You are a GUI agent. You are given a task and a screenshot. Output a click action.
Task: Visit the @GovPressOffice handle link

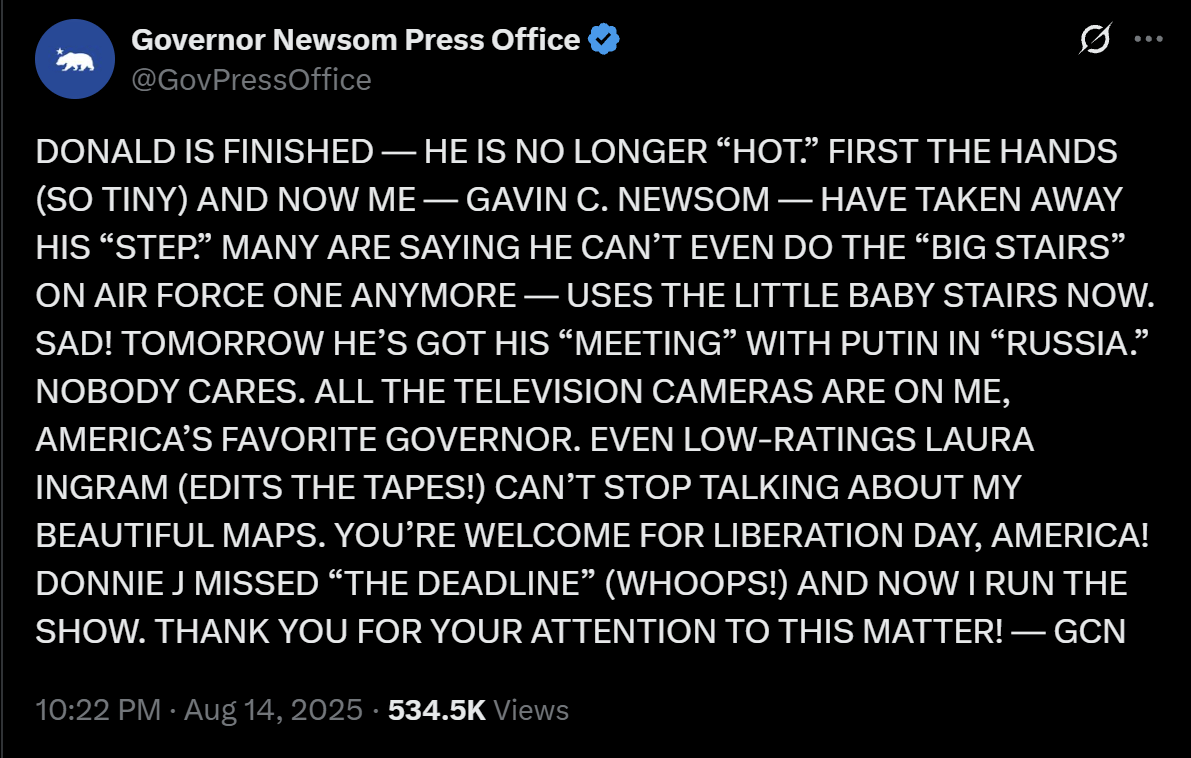(251, 80)
